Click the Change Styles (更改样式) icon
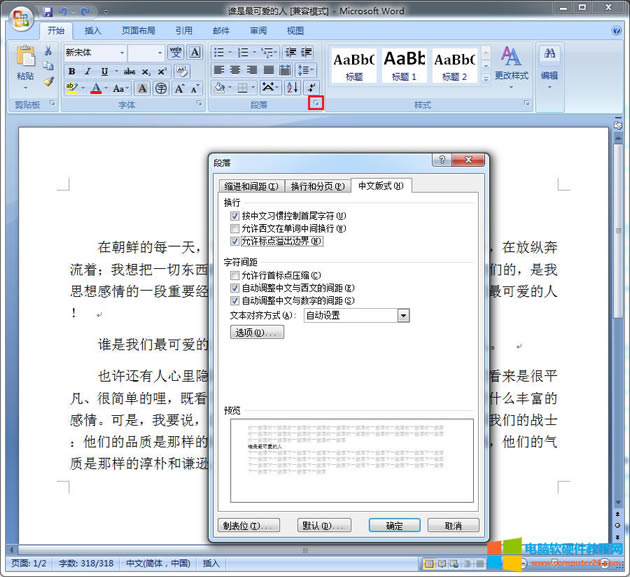Viewport: 630px width, 577px height. (511, 63)
